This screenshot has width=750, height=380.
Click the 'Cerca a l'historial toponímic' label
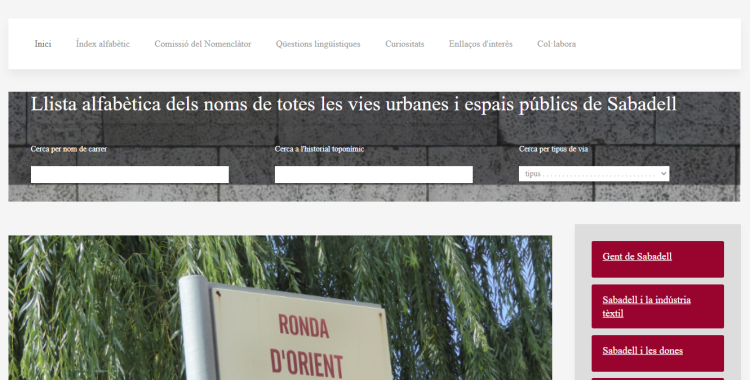coord(320,149)
